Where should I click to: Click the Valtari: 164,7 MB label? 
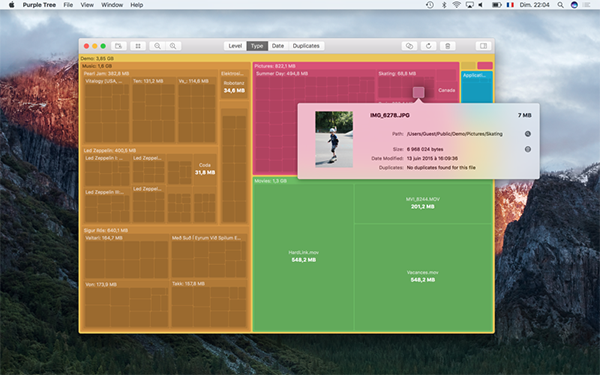pyautogui.click(x=104, y=238)
